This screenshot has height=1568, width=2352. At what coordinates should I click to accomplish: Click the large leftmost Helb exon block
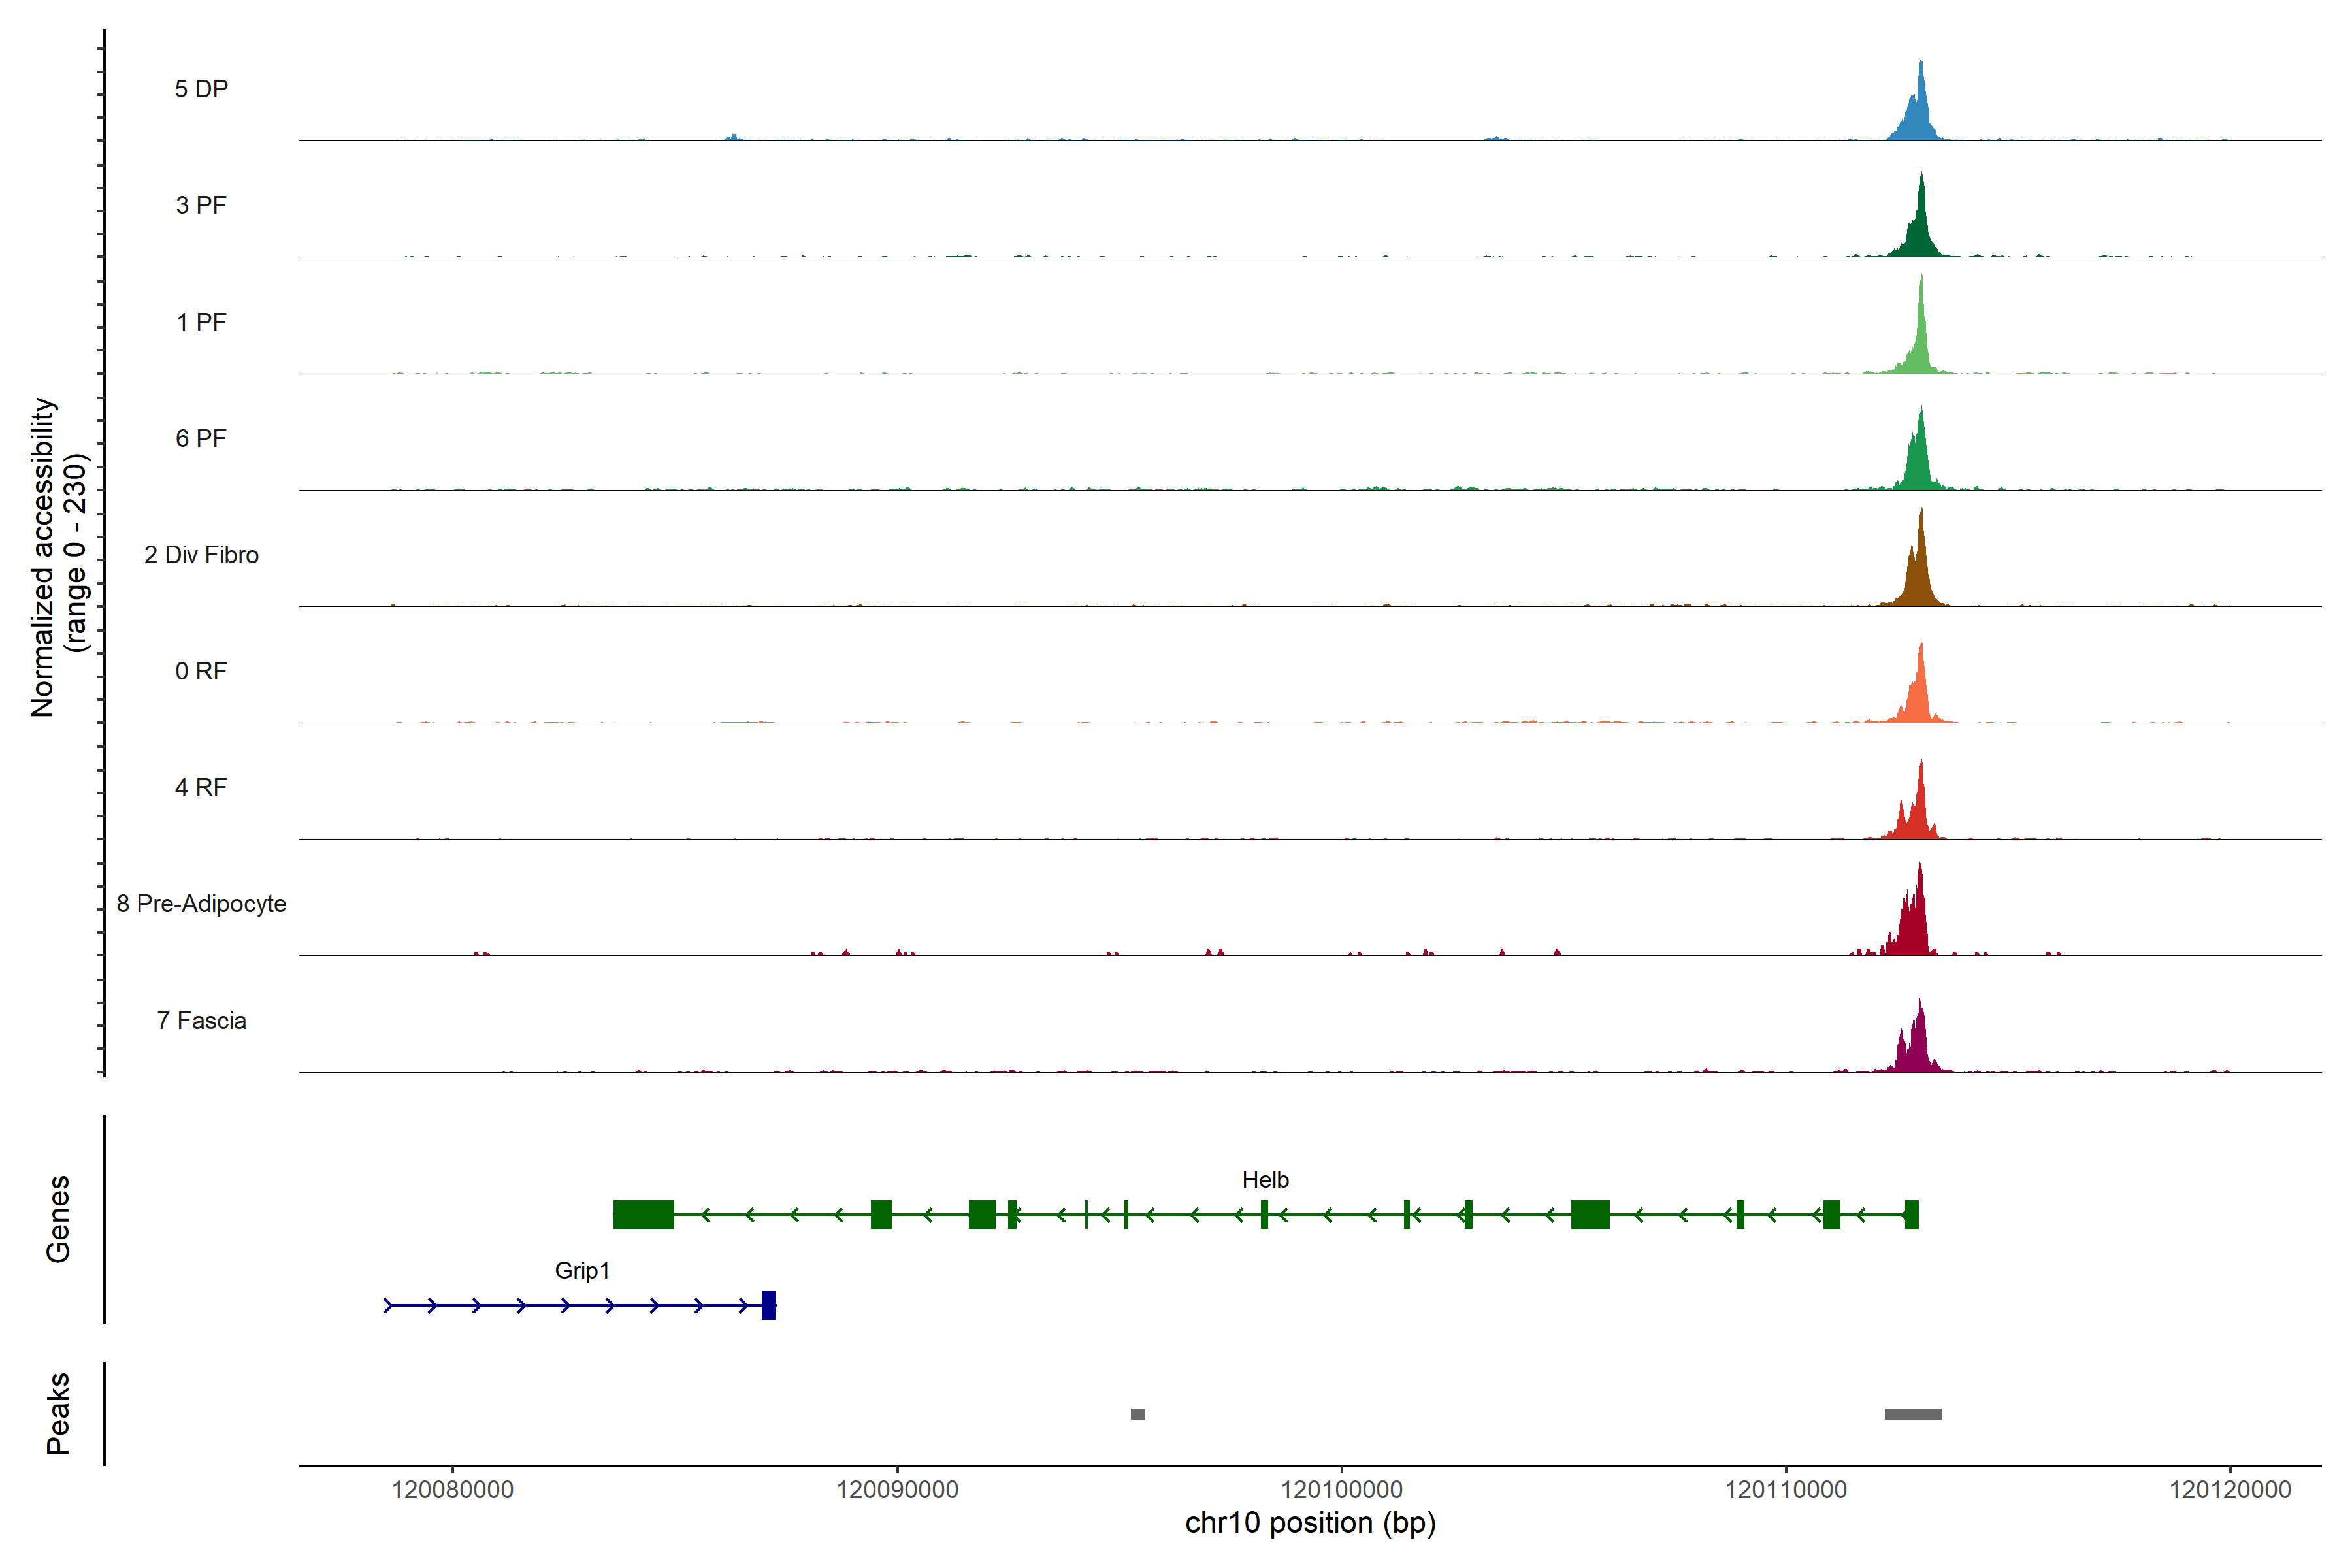[643, 1214]
